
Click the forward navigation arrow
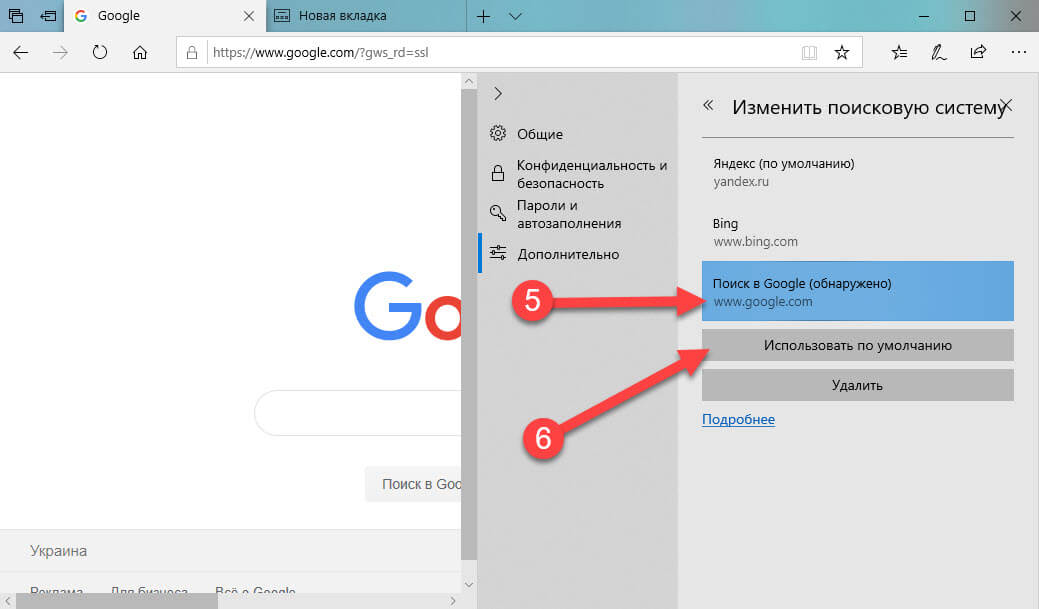60,52
